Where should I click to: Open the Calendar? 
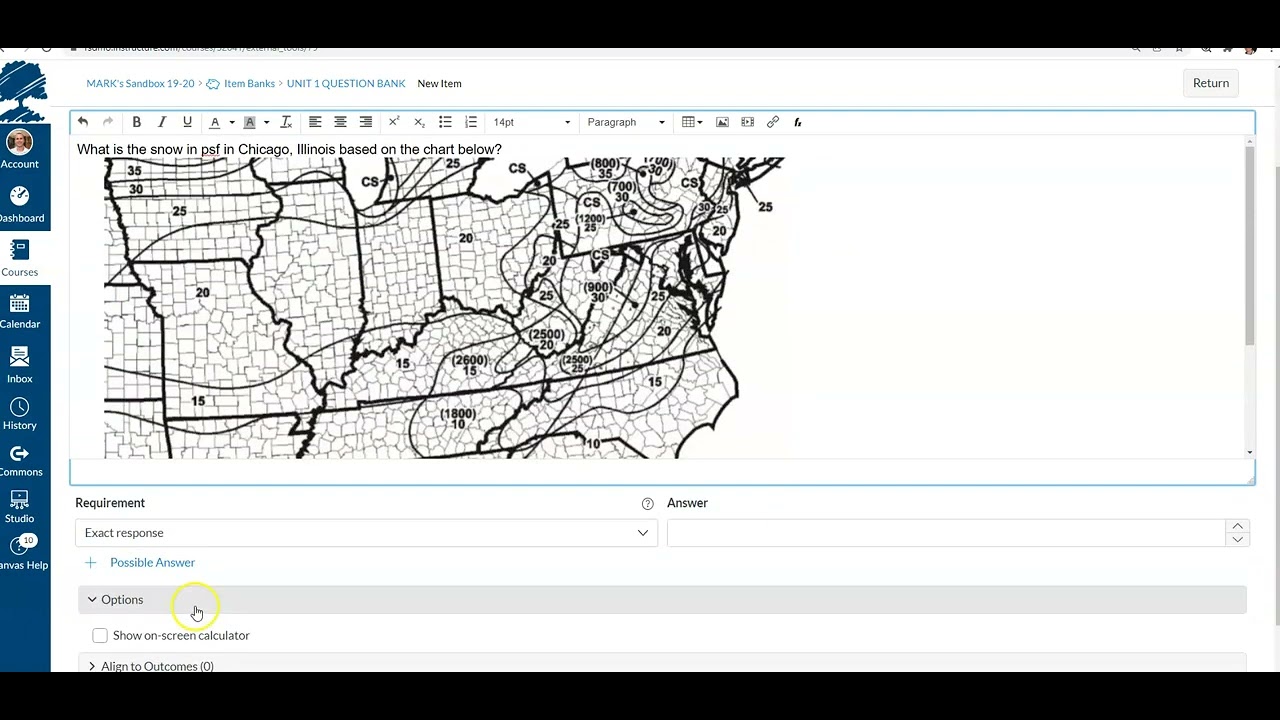tap(19, 311)
